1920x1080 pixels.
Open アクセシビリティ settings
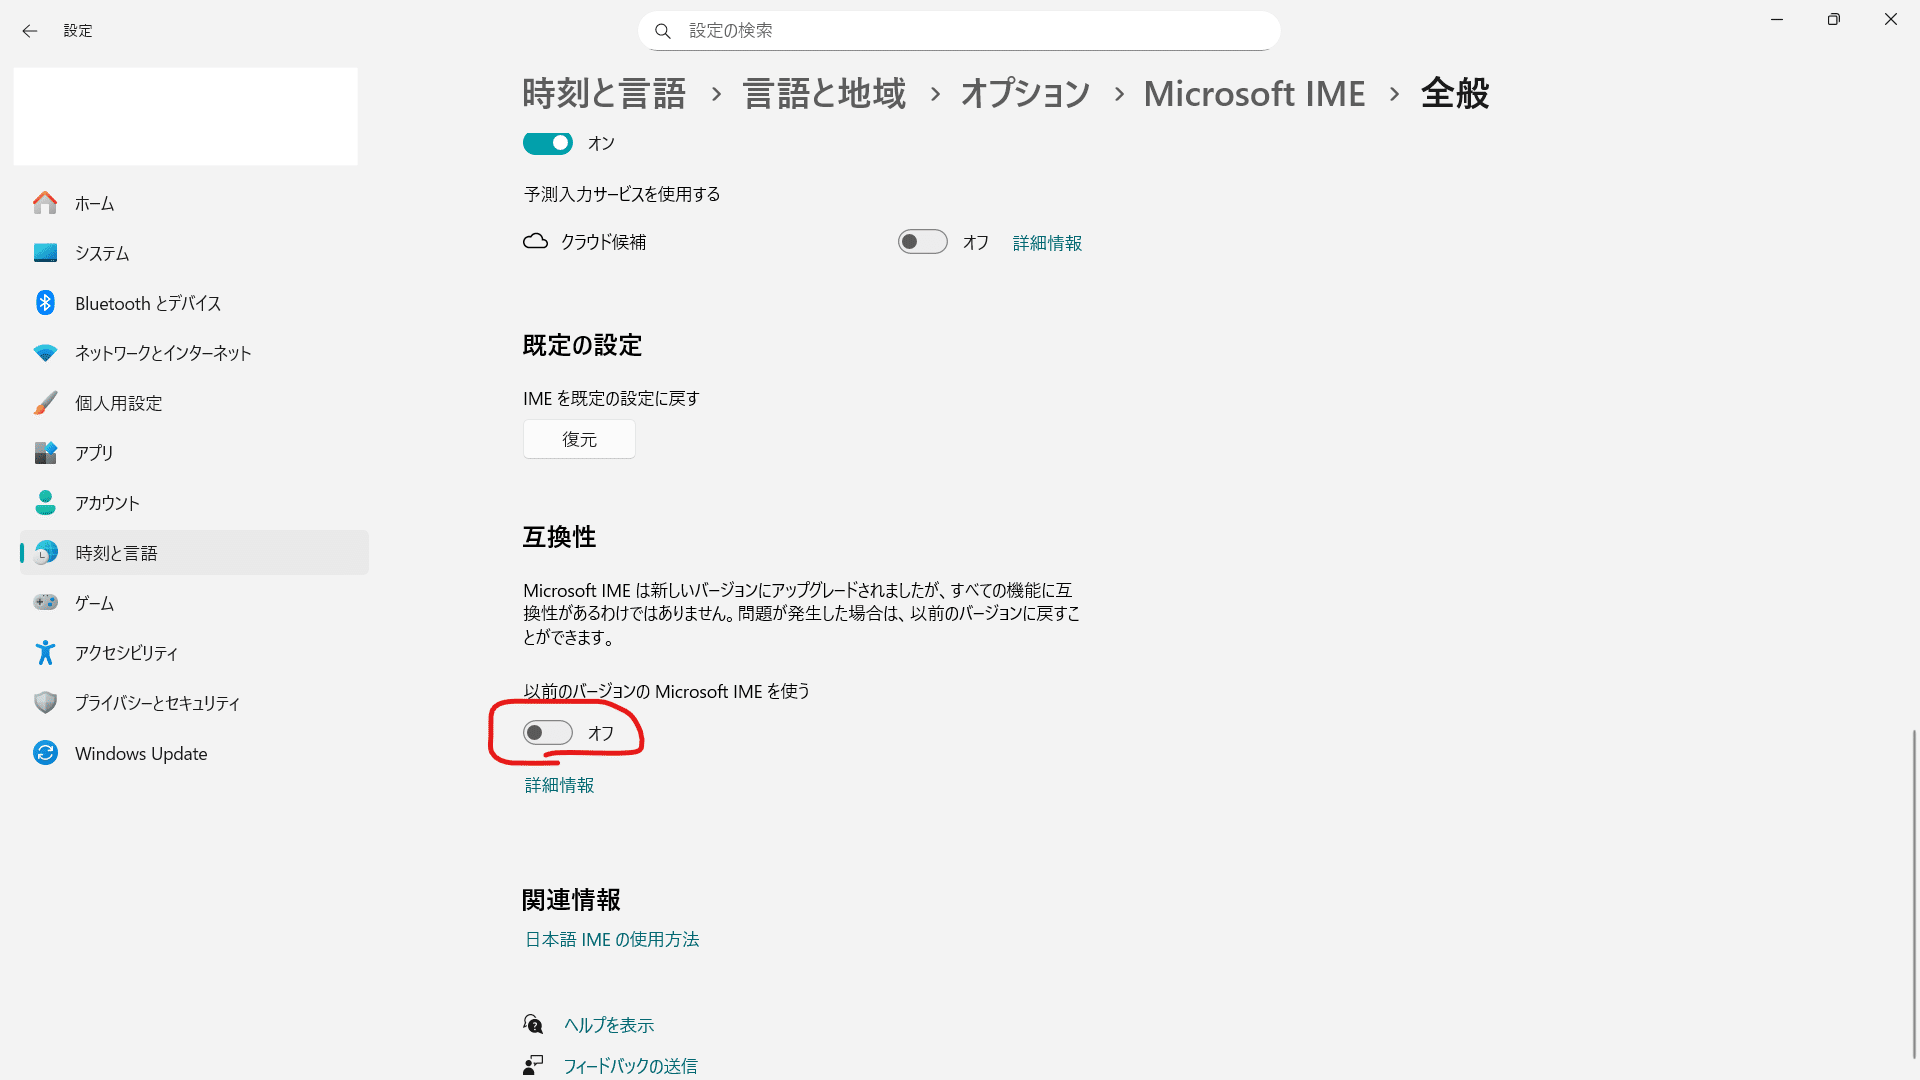click(x=125, y=652)
